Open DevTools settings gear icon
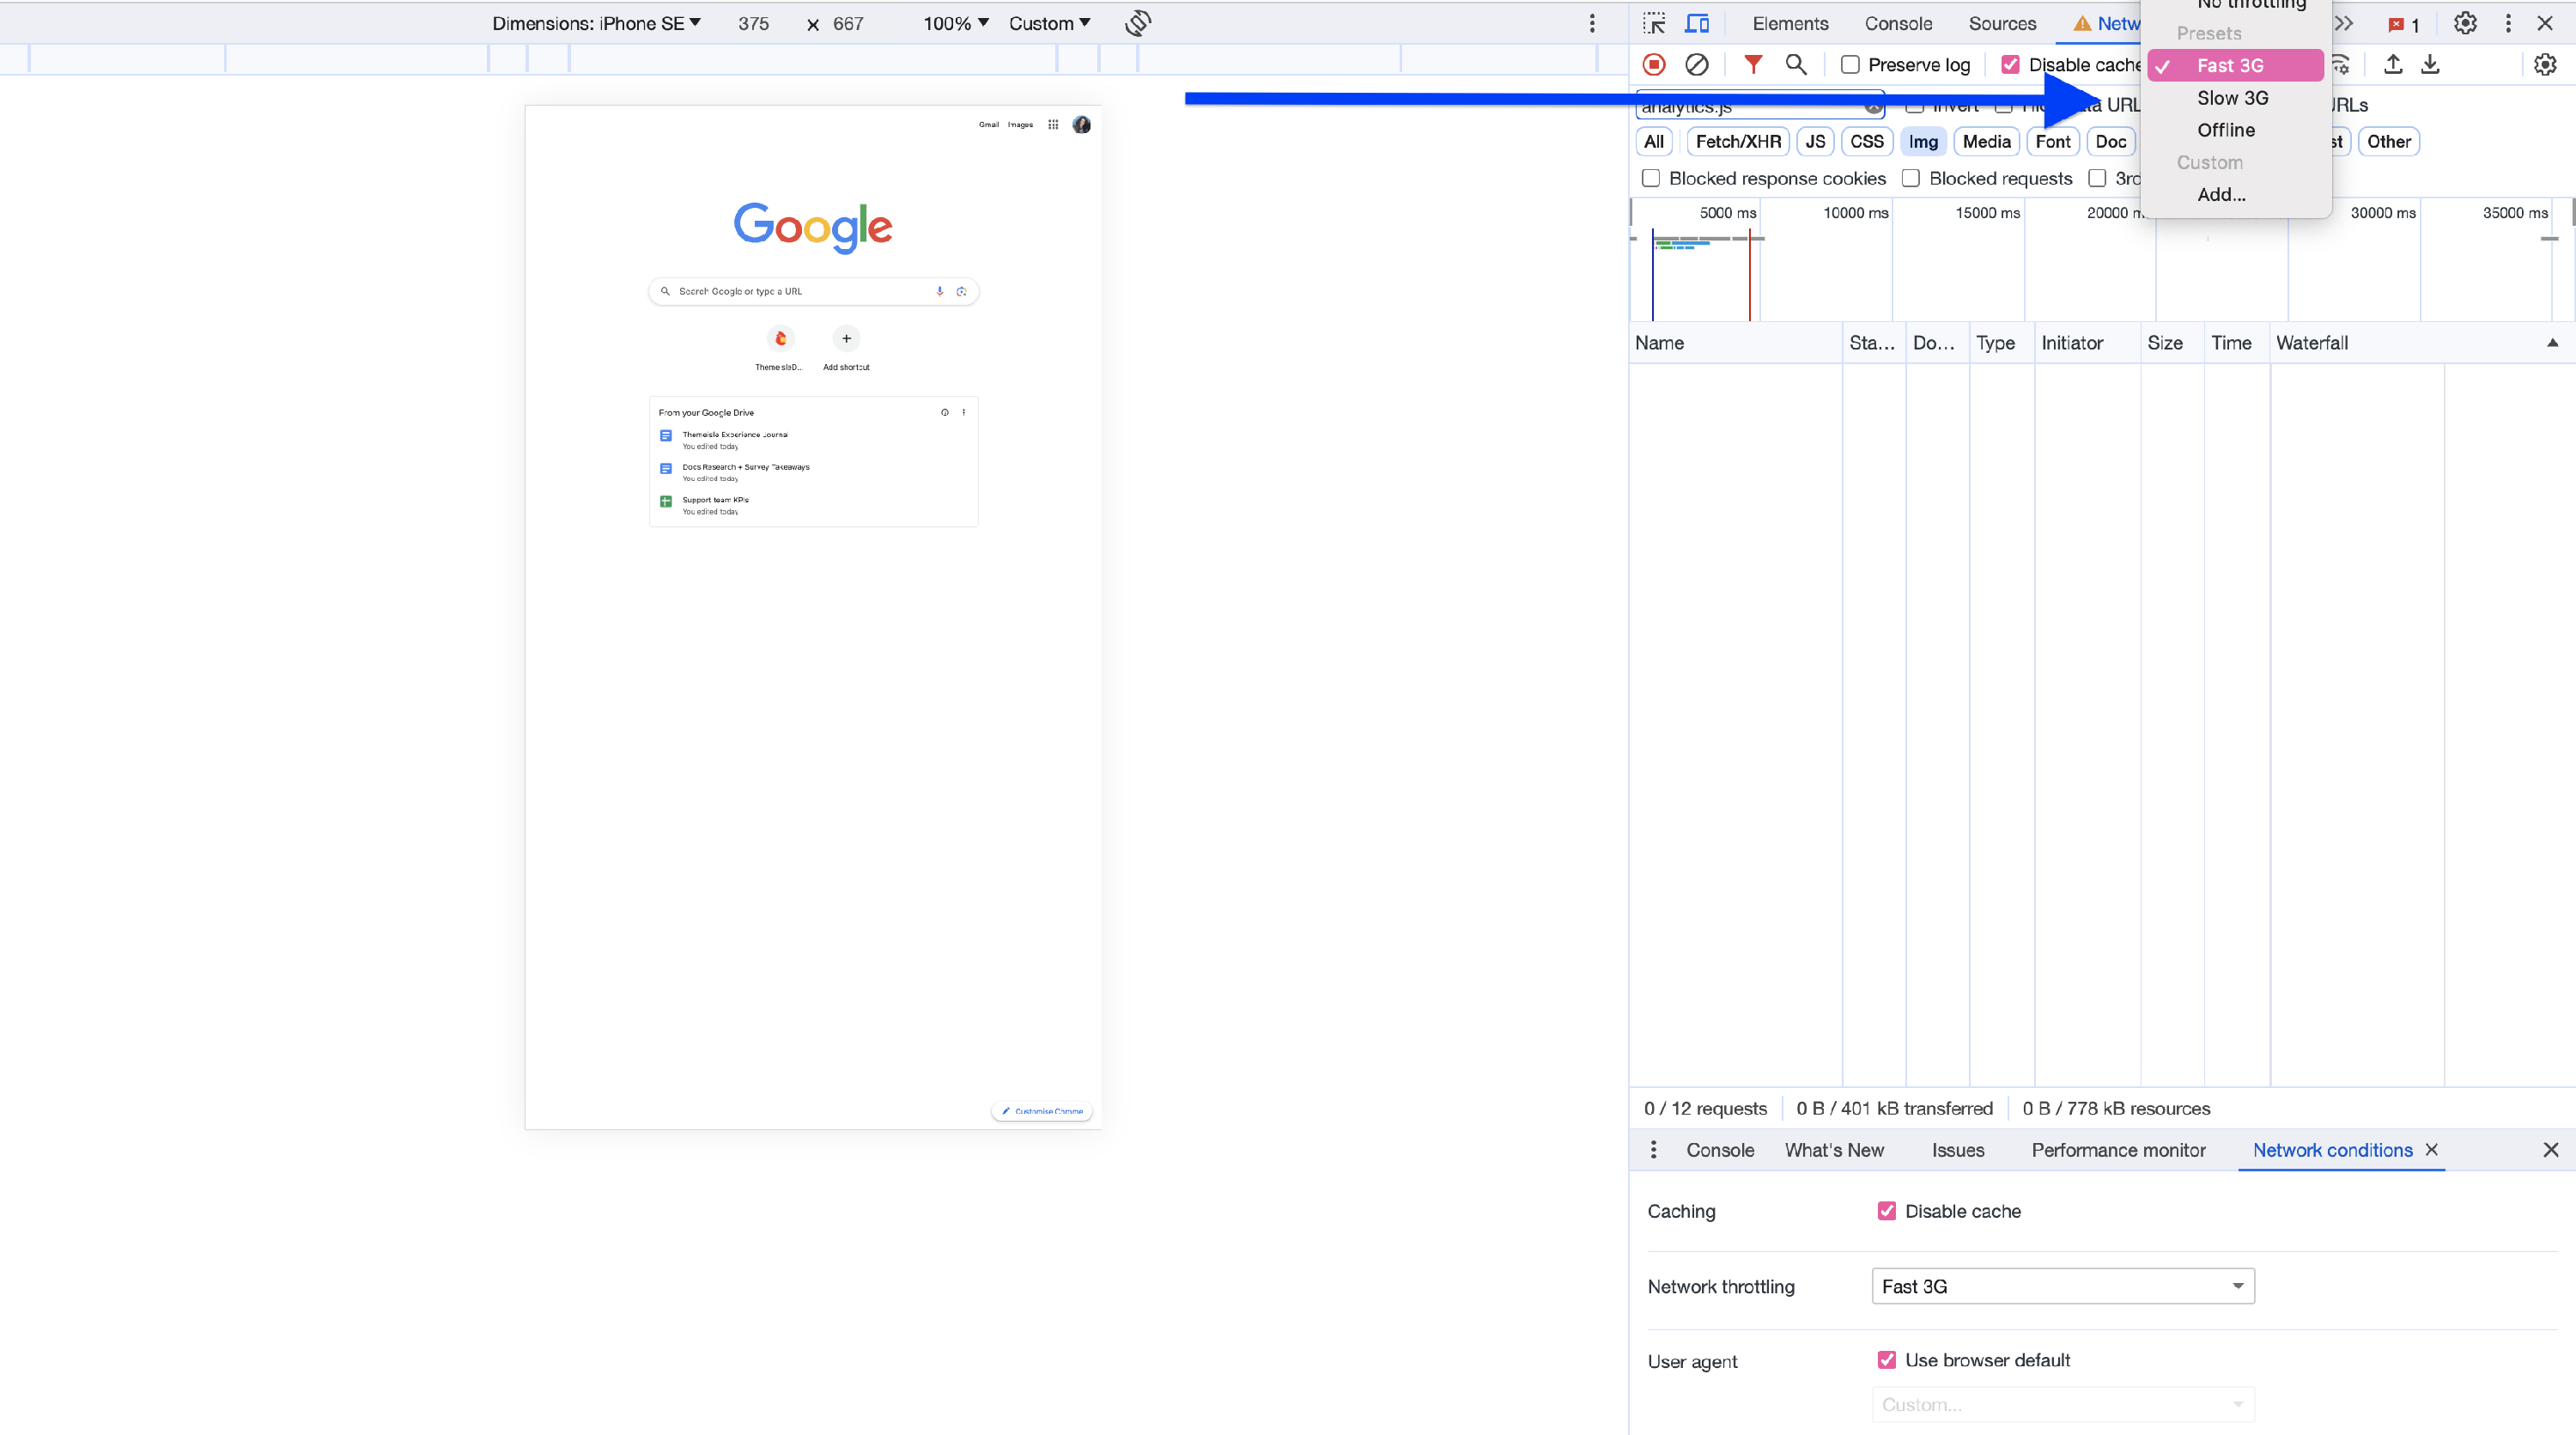 tap(2465, 23)
